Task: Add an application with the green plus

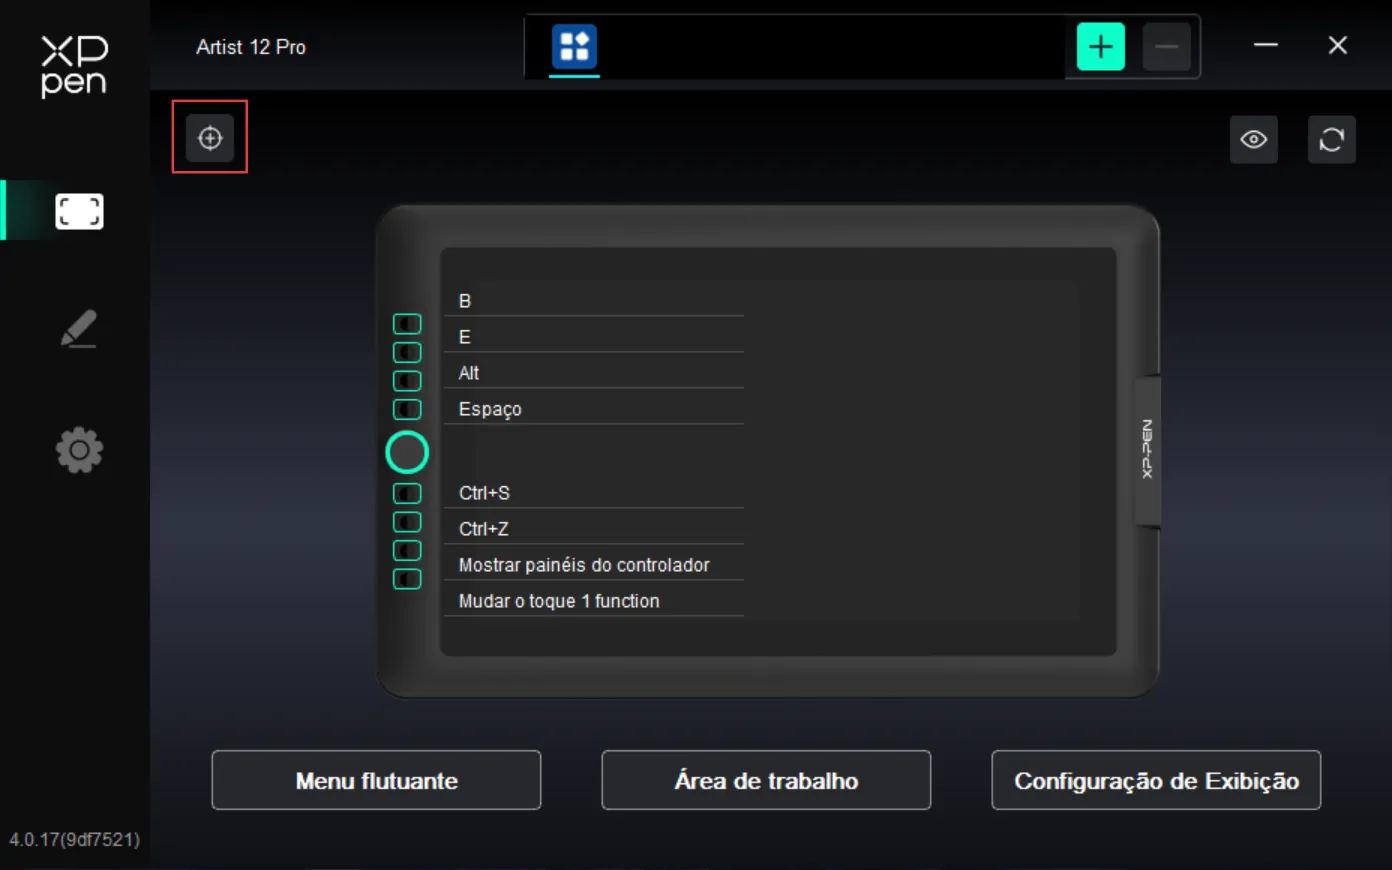Action: click(x=1101, y=46)
